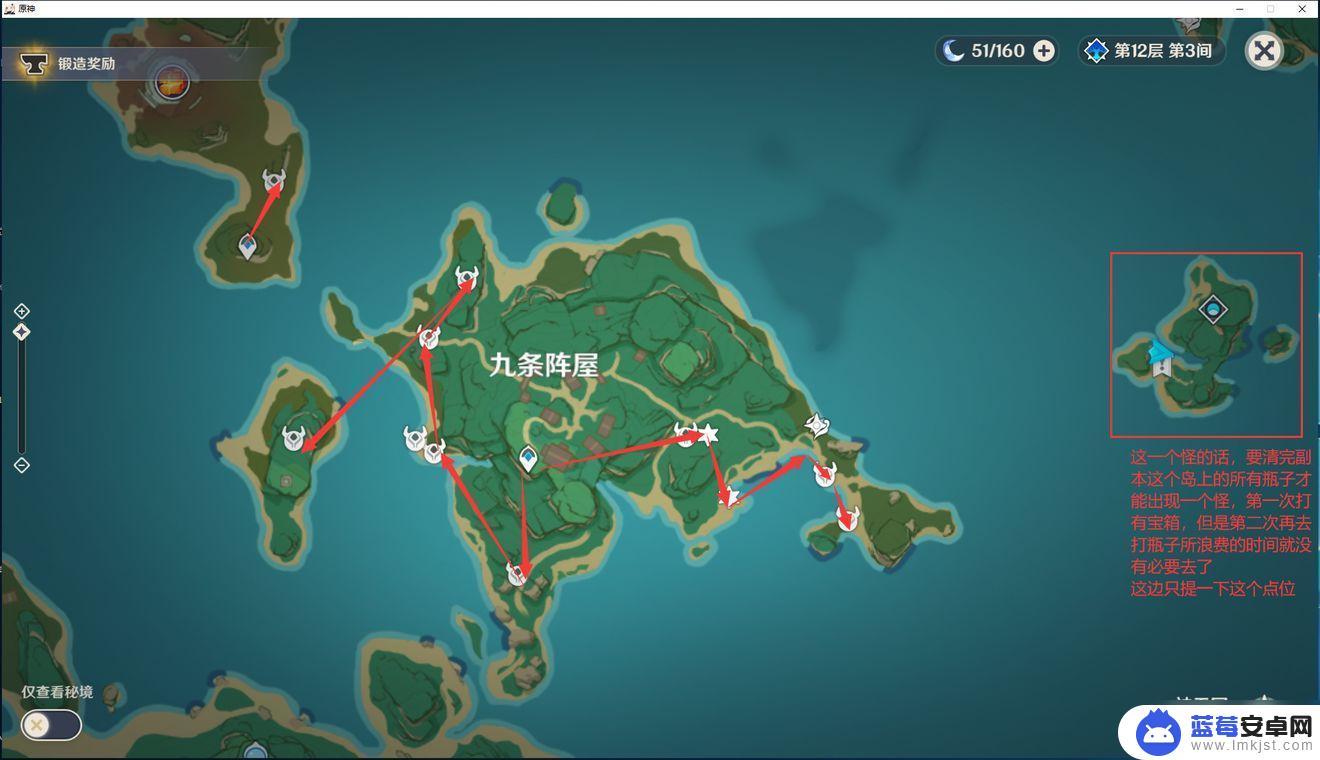Toggle the 仅查看秘境 domain-only switch
Viewport: 1320px width, 760px height.
tap(51, 725)
